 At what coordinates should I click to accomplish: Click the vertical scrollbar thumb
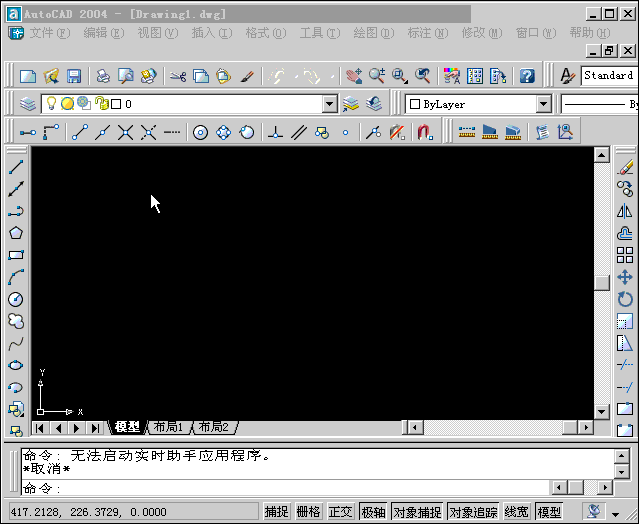602,283
